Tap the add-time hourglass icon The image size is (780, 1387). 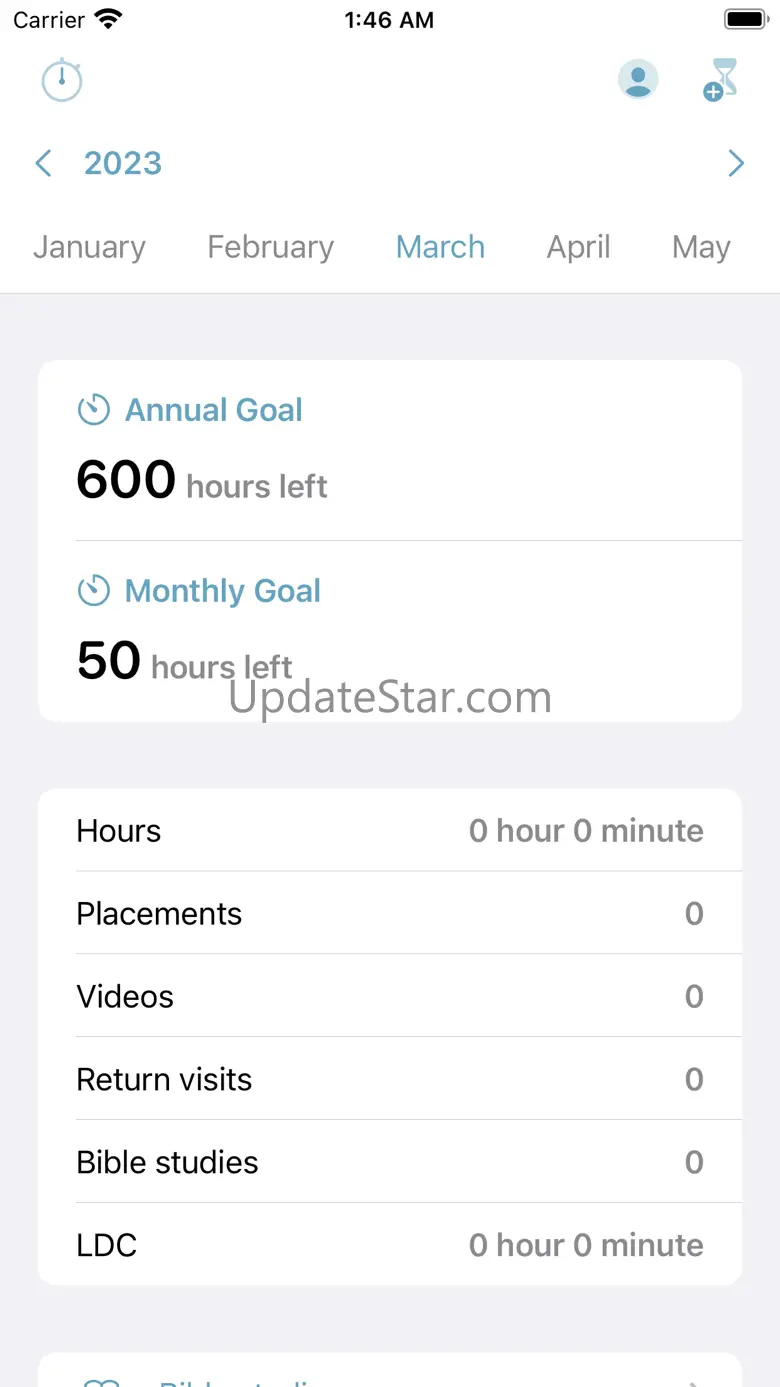click(x=721, y=80)
